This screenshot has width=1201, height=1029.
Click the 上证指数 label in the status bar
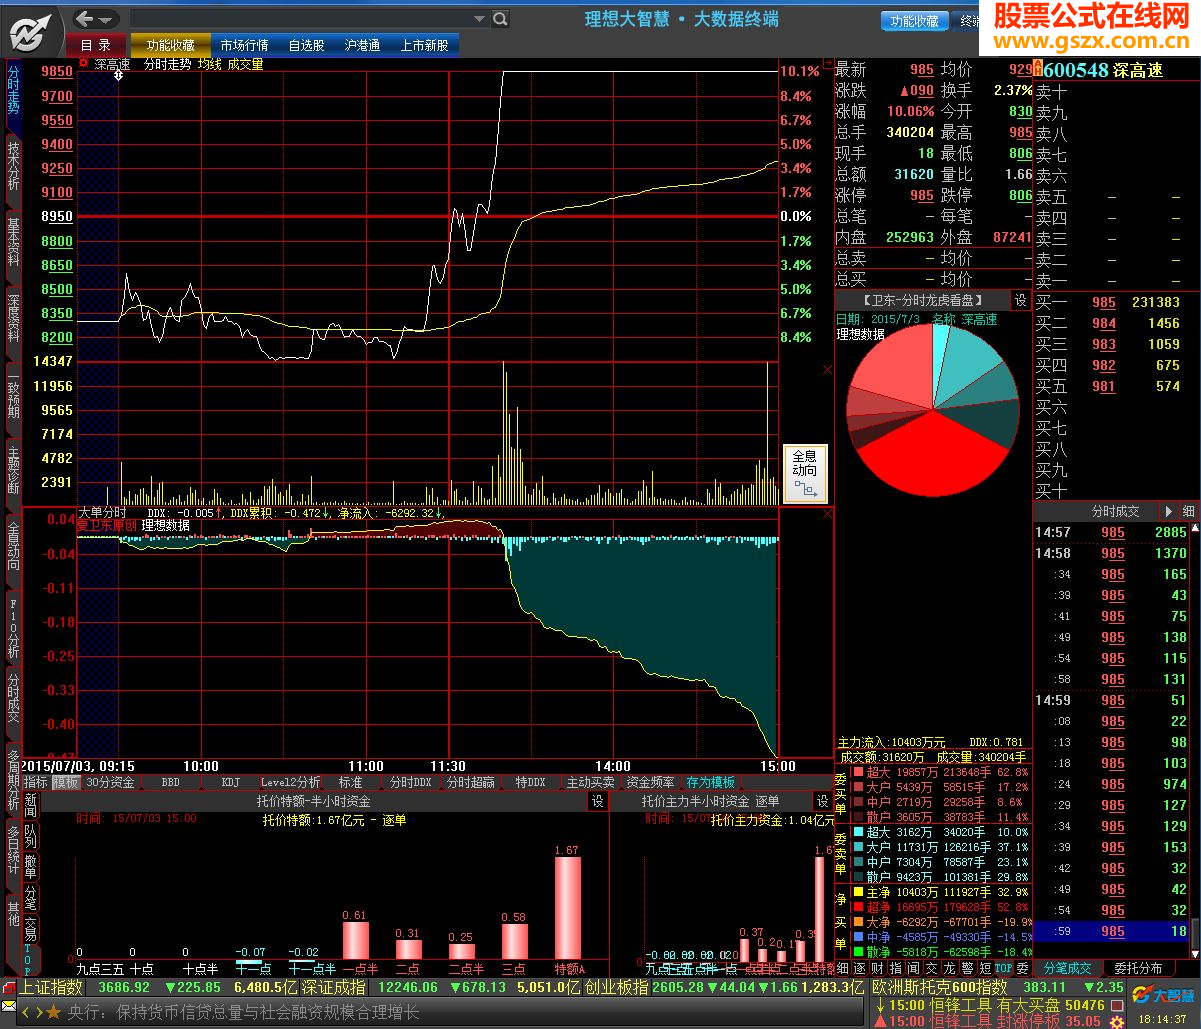click(x=50, y=987)
